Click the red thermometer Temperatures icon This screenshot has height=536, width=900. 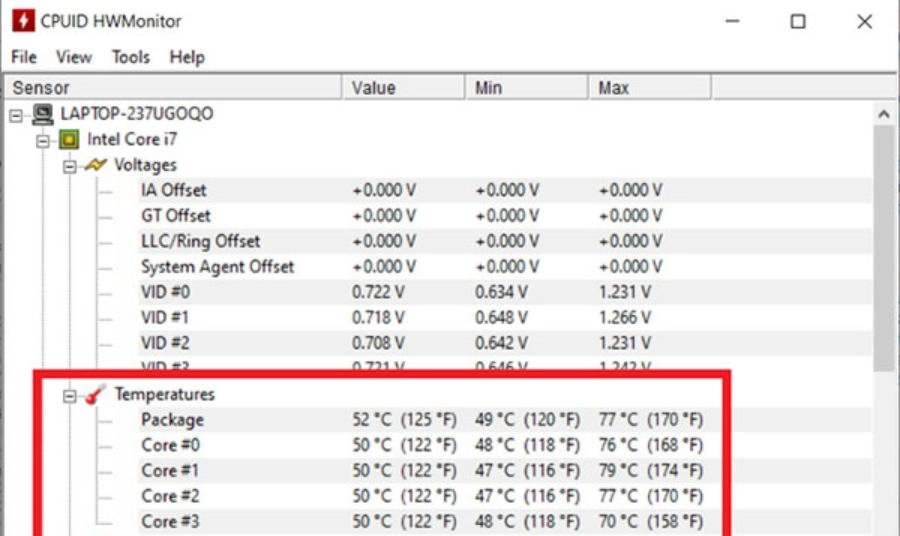tap(95, 394)
